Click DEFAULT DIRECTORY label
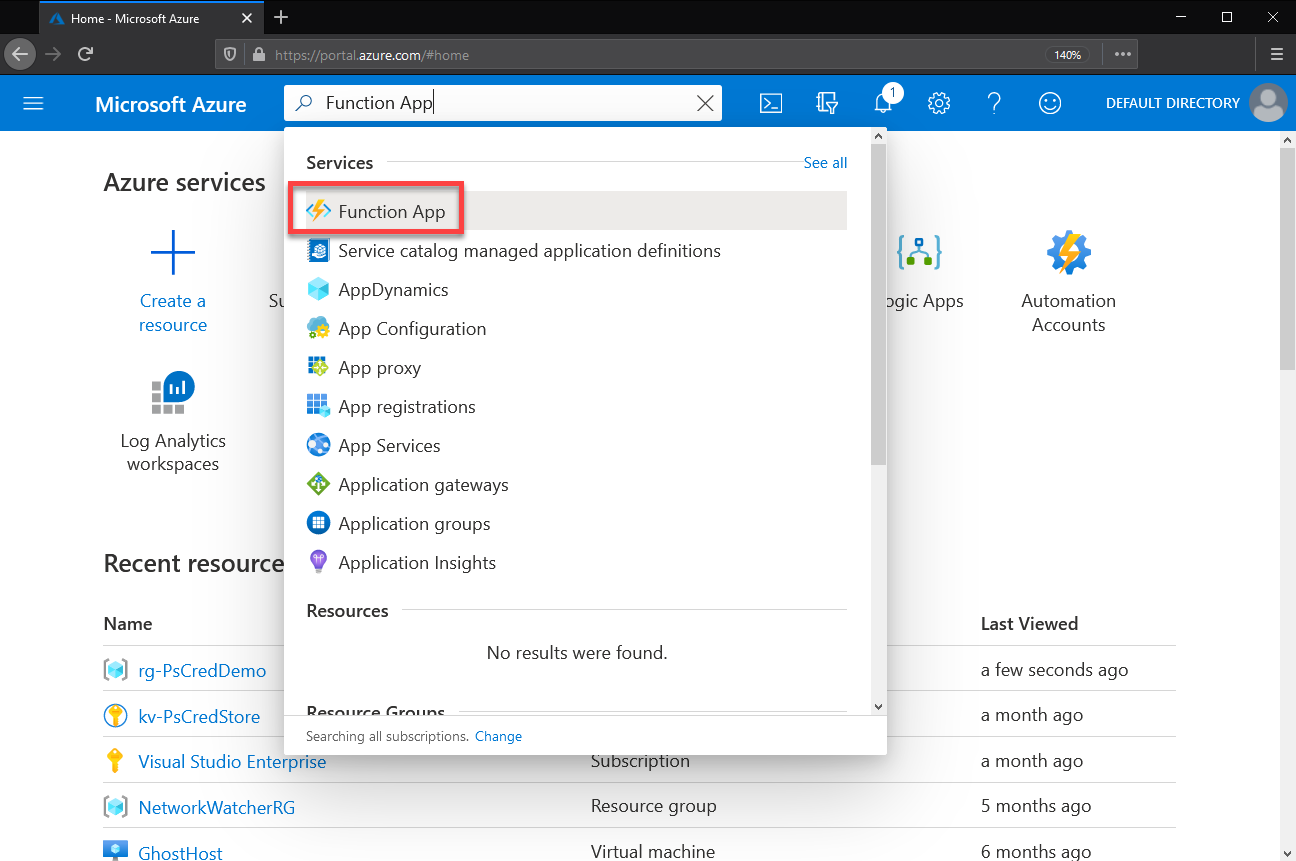Image resolution: width=1296 pixels, height=861 pixels. click(x=1173, y=103)
